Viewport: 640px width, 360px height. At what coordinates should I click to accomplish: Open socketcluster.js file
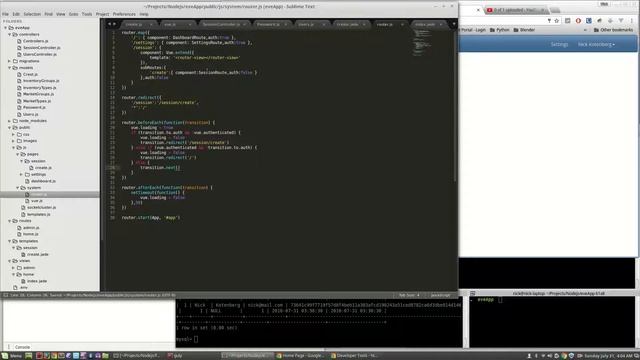[x=42, y=207]
